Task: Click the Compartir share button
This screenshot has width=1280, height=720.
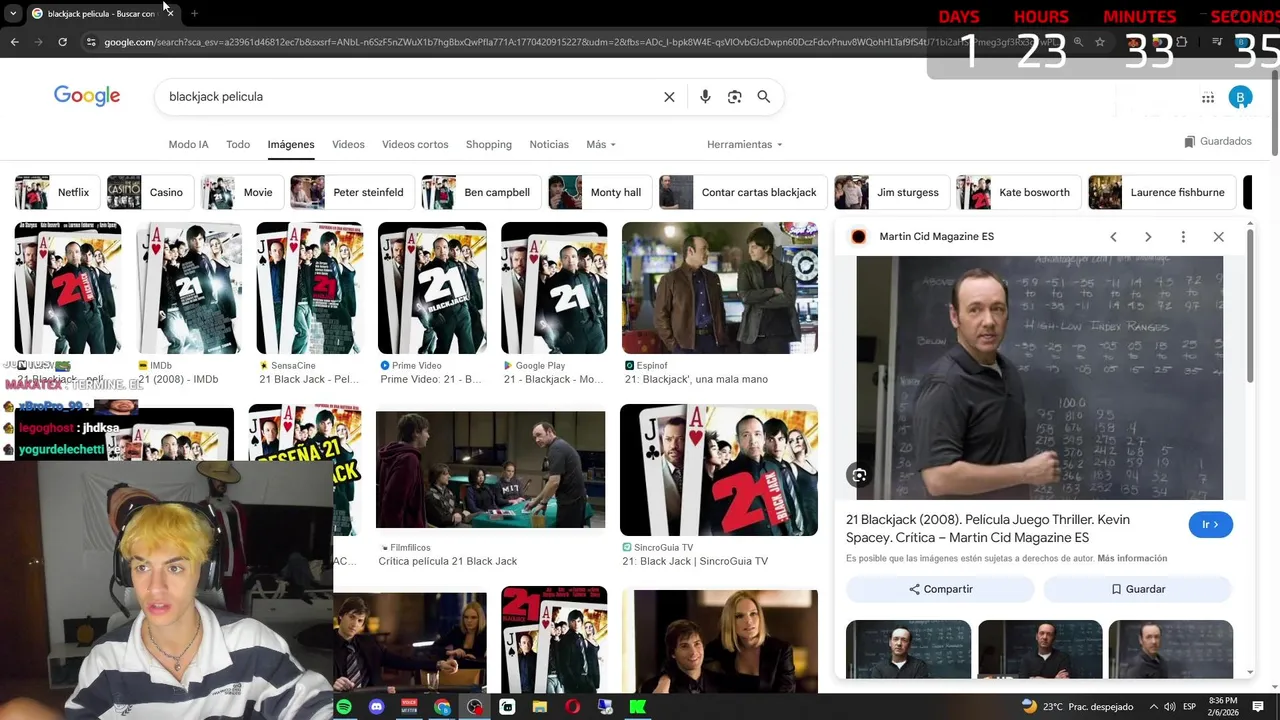Action: click(x=940, y=589)
